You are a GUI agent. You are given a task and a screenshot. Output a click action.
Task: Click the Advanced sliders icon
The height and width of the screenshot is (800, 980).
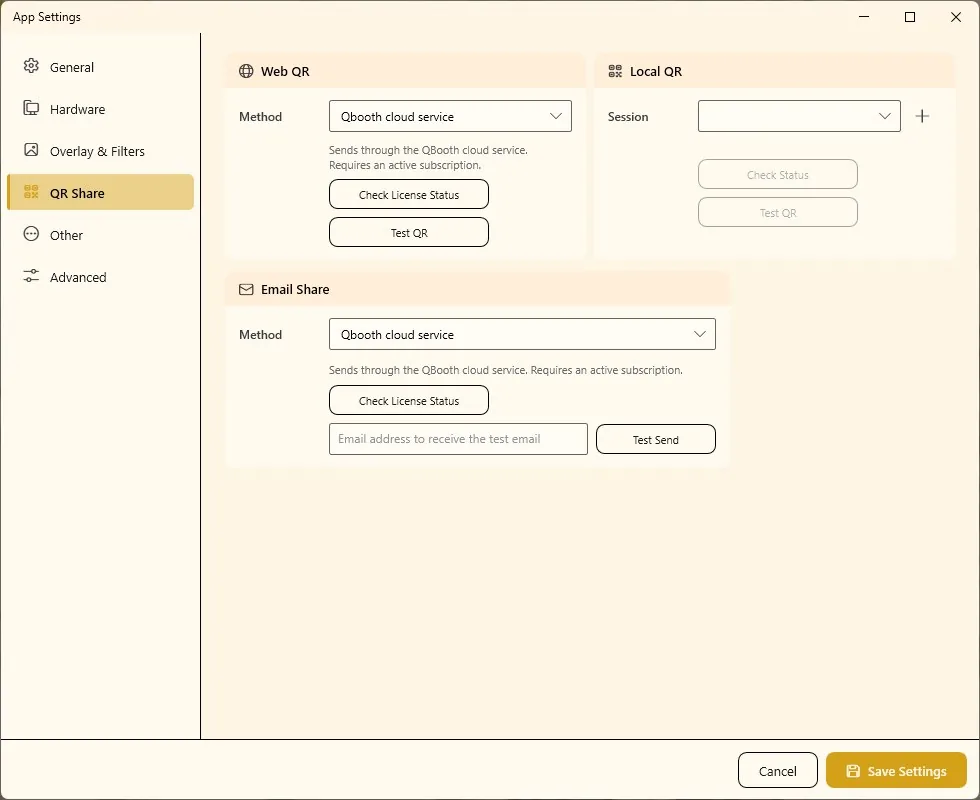coord(31,276)
